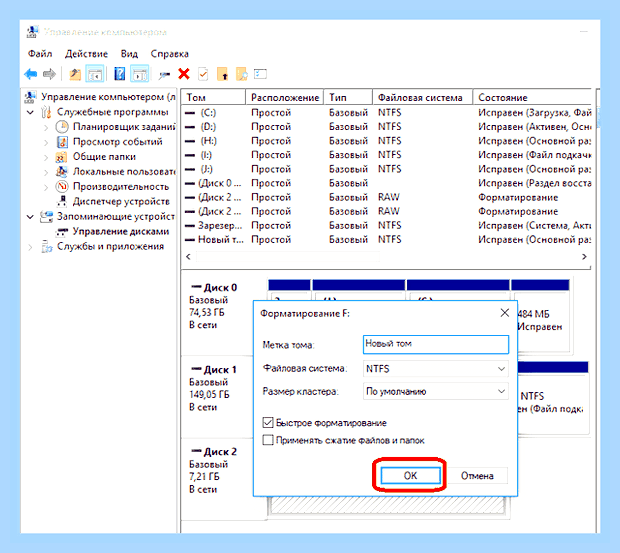Expand the Производительность node
This screenshot has width=620, height=553.
(x=46, y=187)
